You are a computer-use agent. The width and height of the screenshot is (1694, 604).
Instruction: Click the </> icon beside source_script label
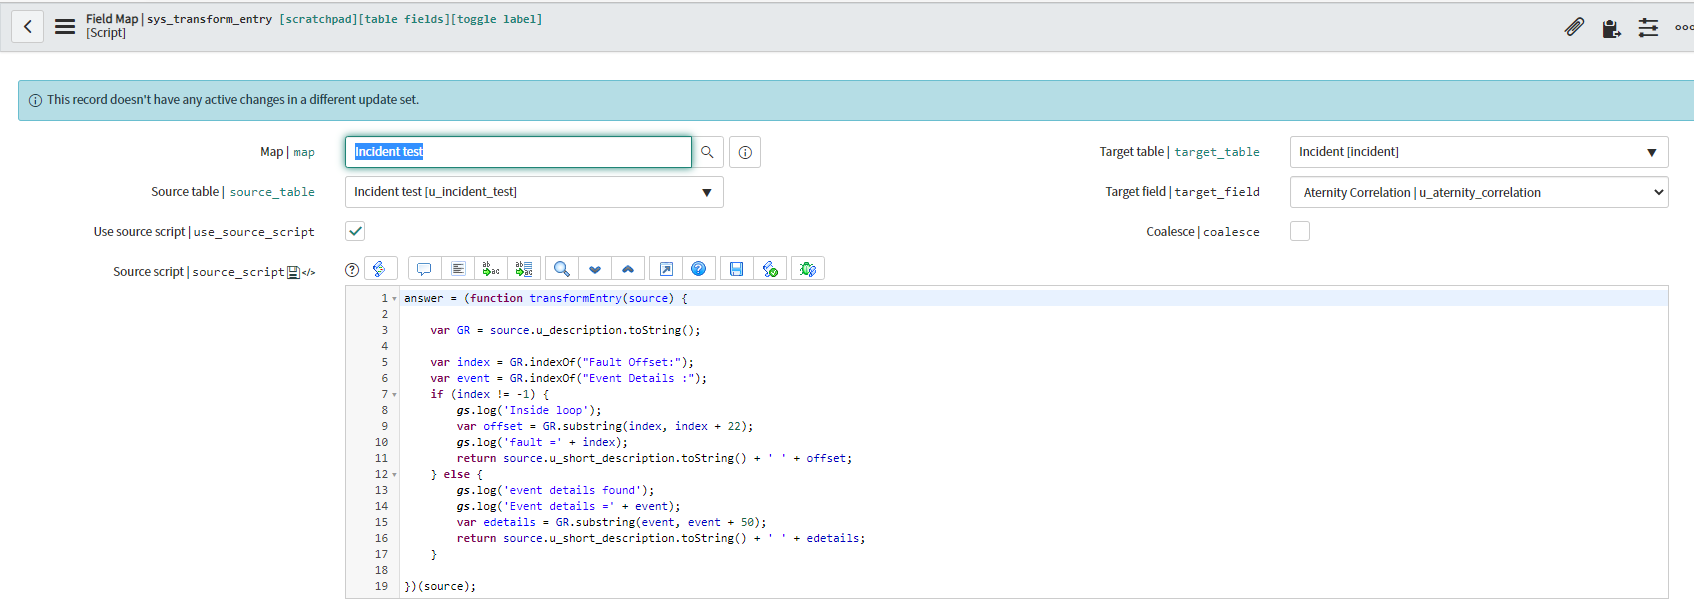click(x=308, y=272)
